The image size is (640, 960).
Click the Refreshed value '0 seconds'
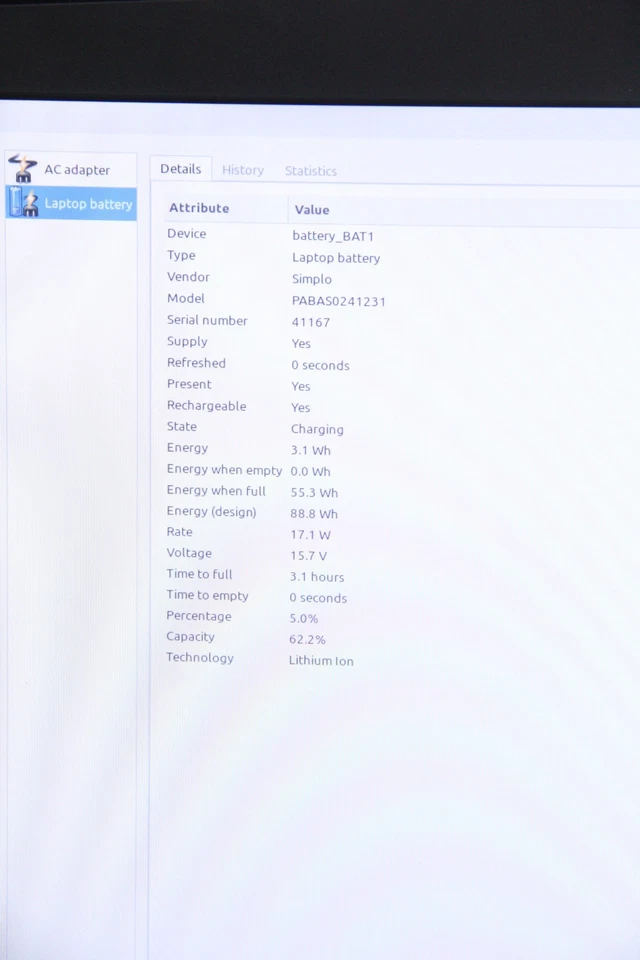click(320, 366)
